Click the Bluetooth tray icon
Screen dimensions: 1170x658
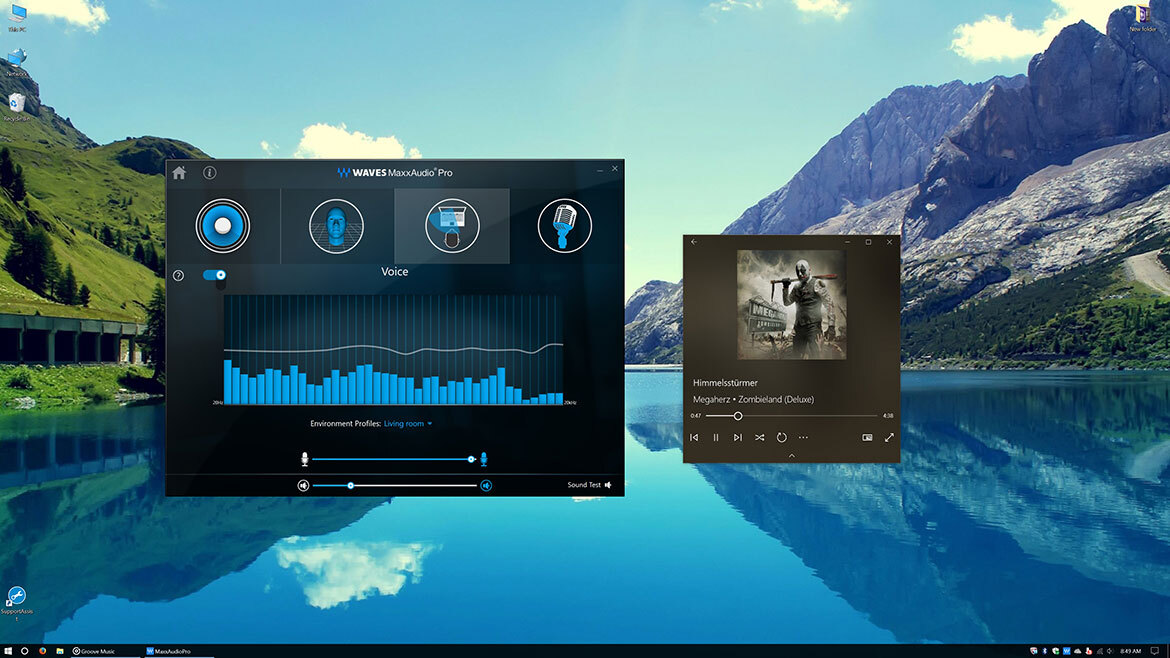1045,651
